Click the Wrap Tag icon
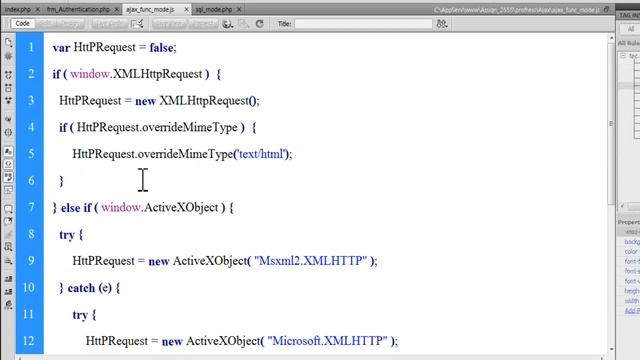The image size is (640, 360). tap(8, 234)
